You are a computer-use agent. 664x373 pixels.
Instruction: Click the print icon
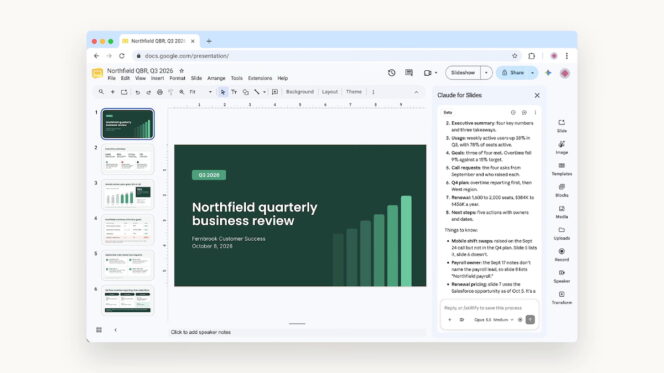point(160,92)
